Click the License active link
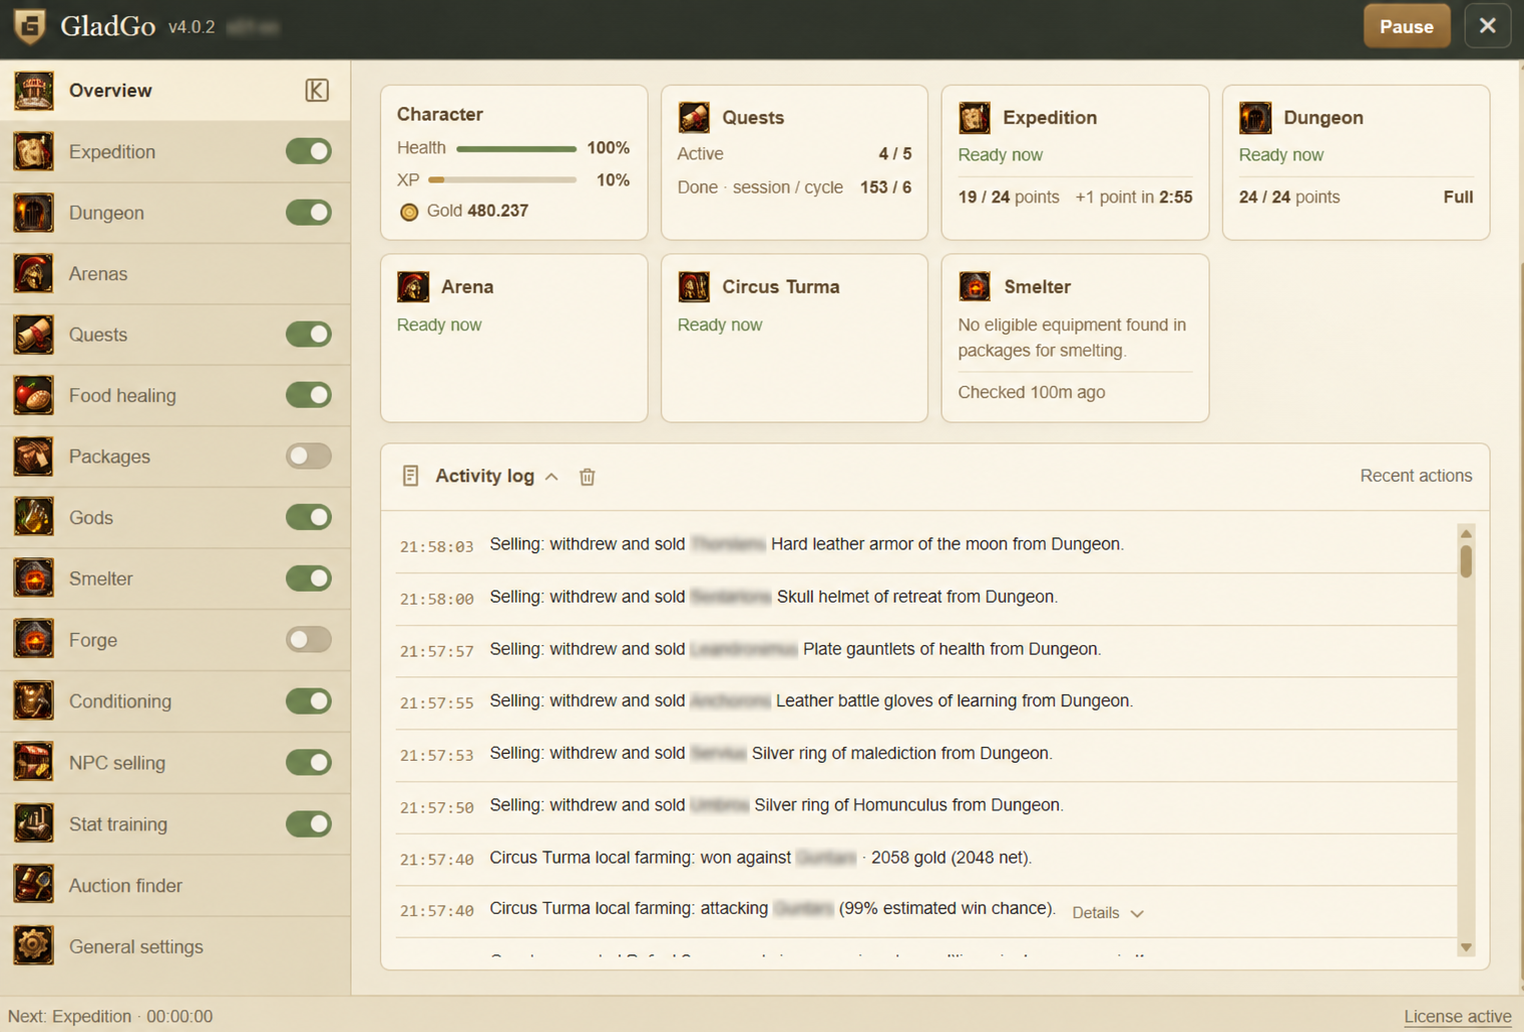The height and width of the screenshot is (1032, 1524). [1457, 1016]
